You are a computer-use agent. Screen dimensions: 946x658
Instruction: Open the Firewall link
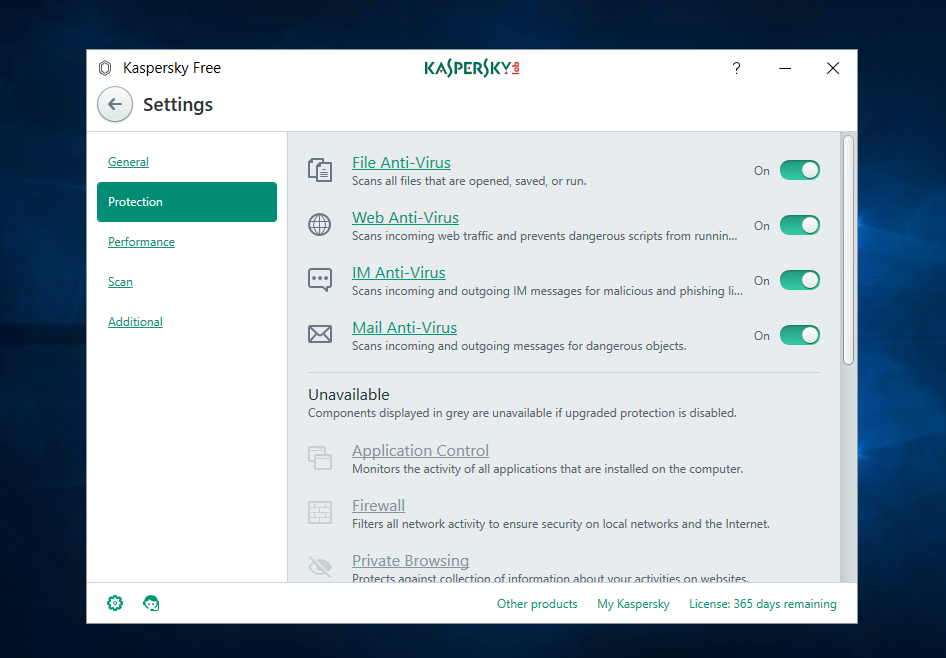[x=378, y=505]
